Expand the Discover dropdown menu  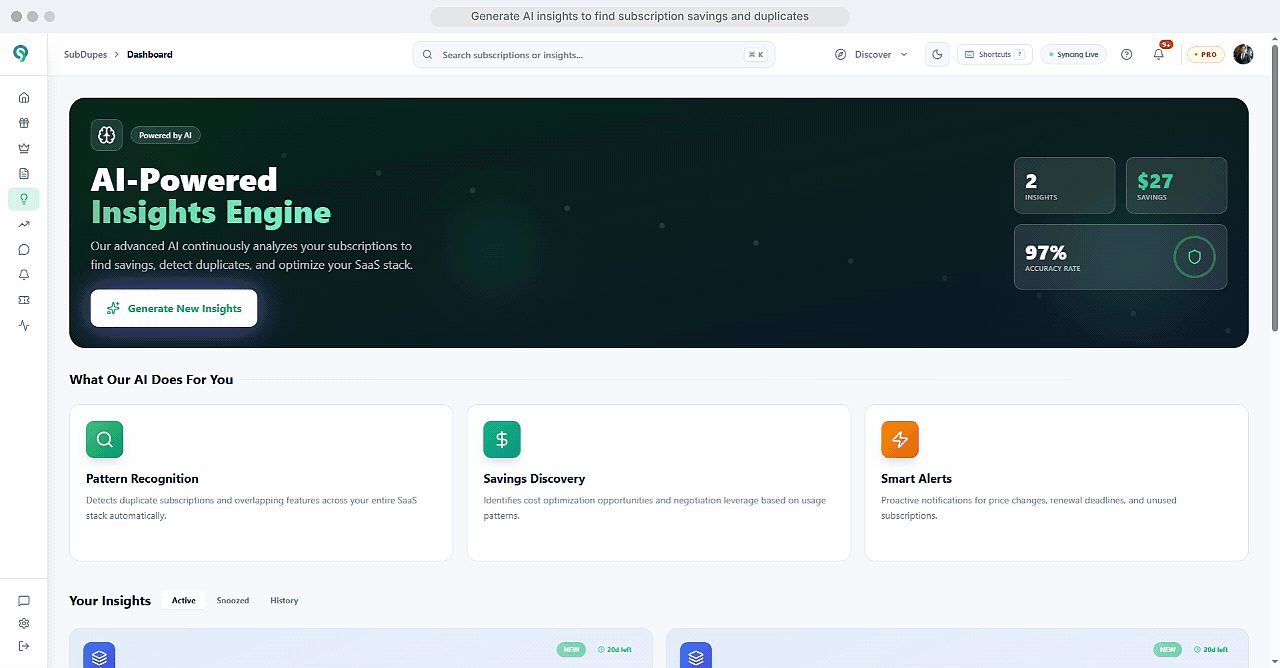(871, 54)
